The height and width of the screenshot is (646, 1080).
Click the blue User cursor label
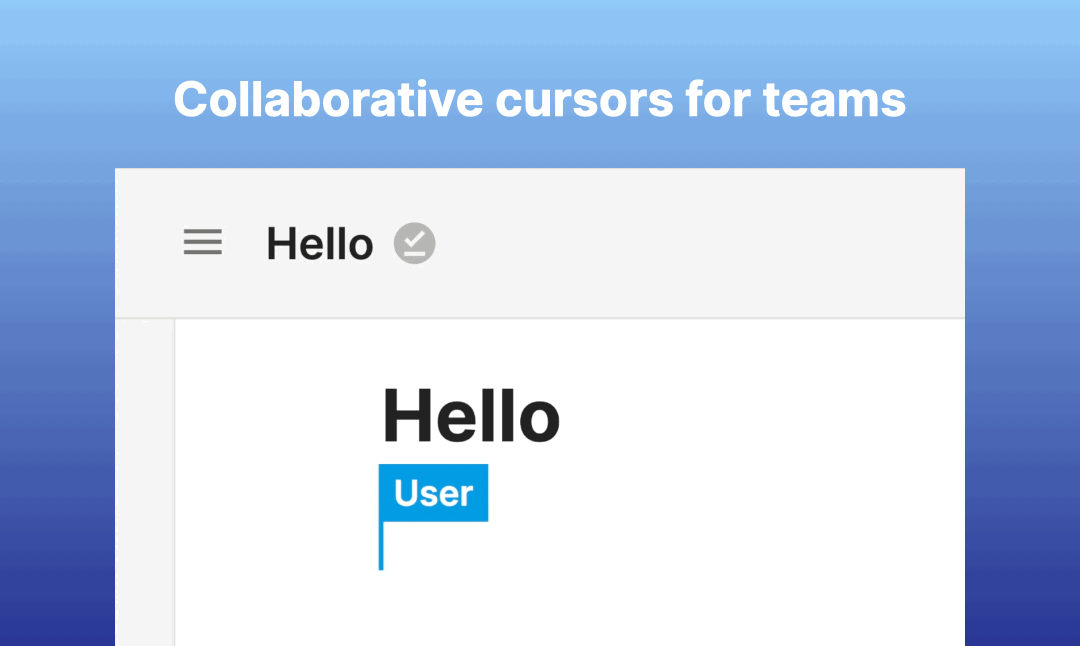click(x=433, y=493)
